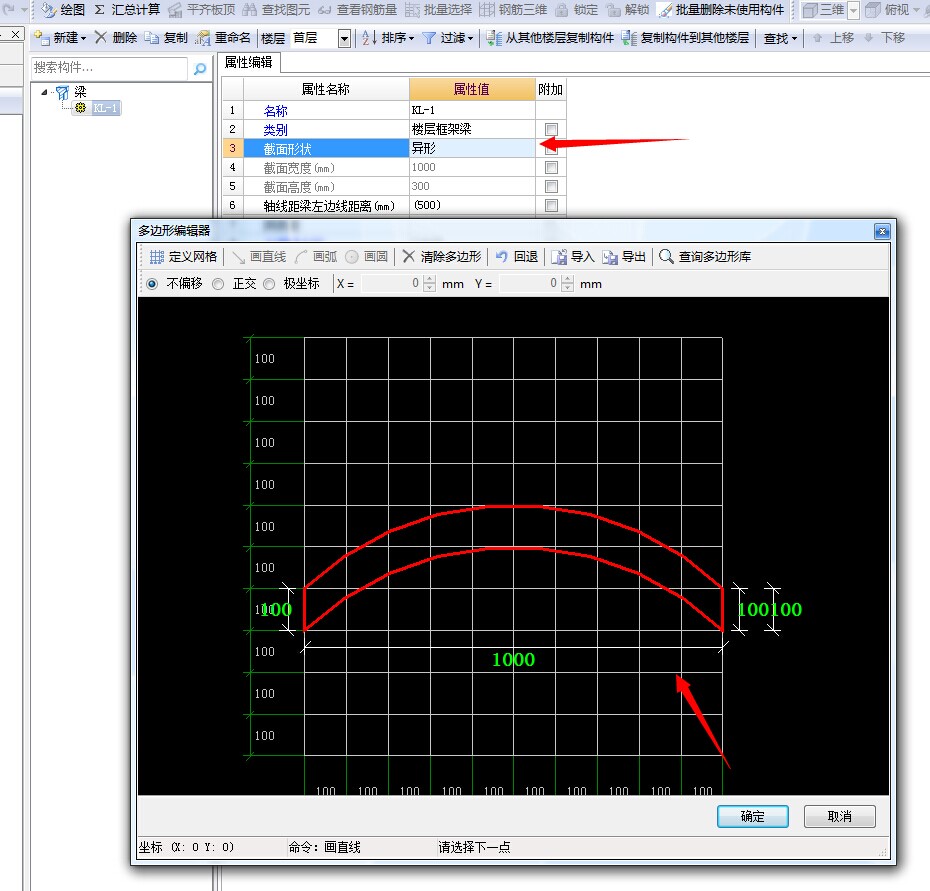Image resolution: width=930 pixels, height=891 pixels.
Task: Click 清除多边形 clear polygon
Action: click(x=442, y=257)
